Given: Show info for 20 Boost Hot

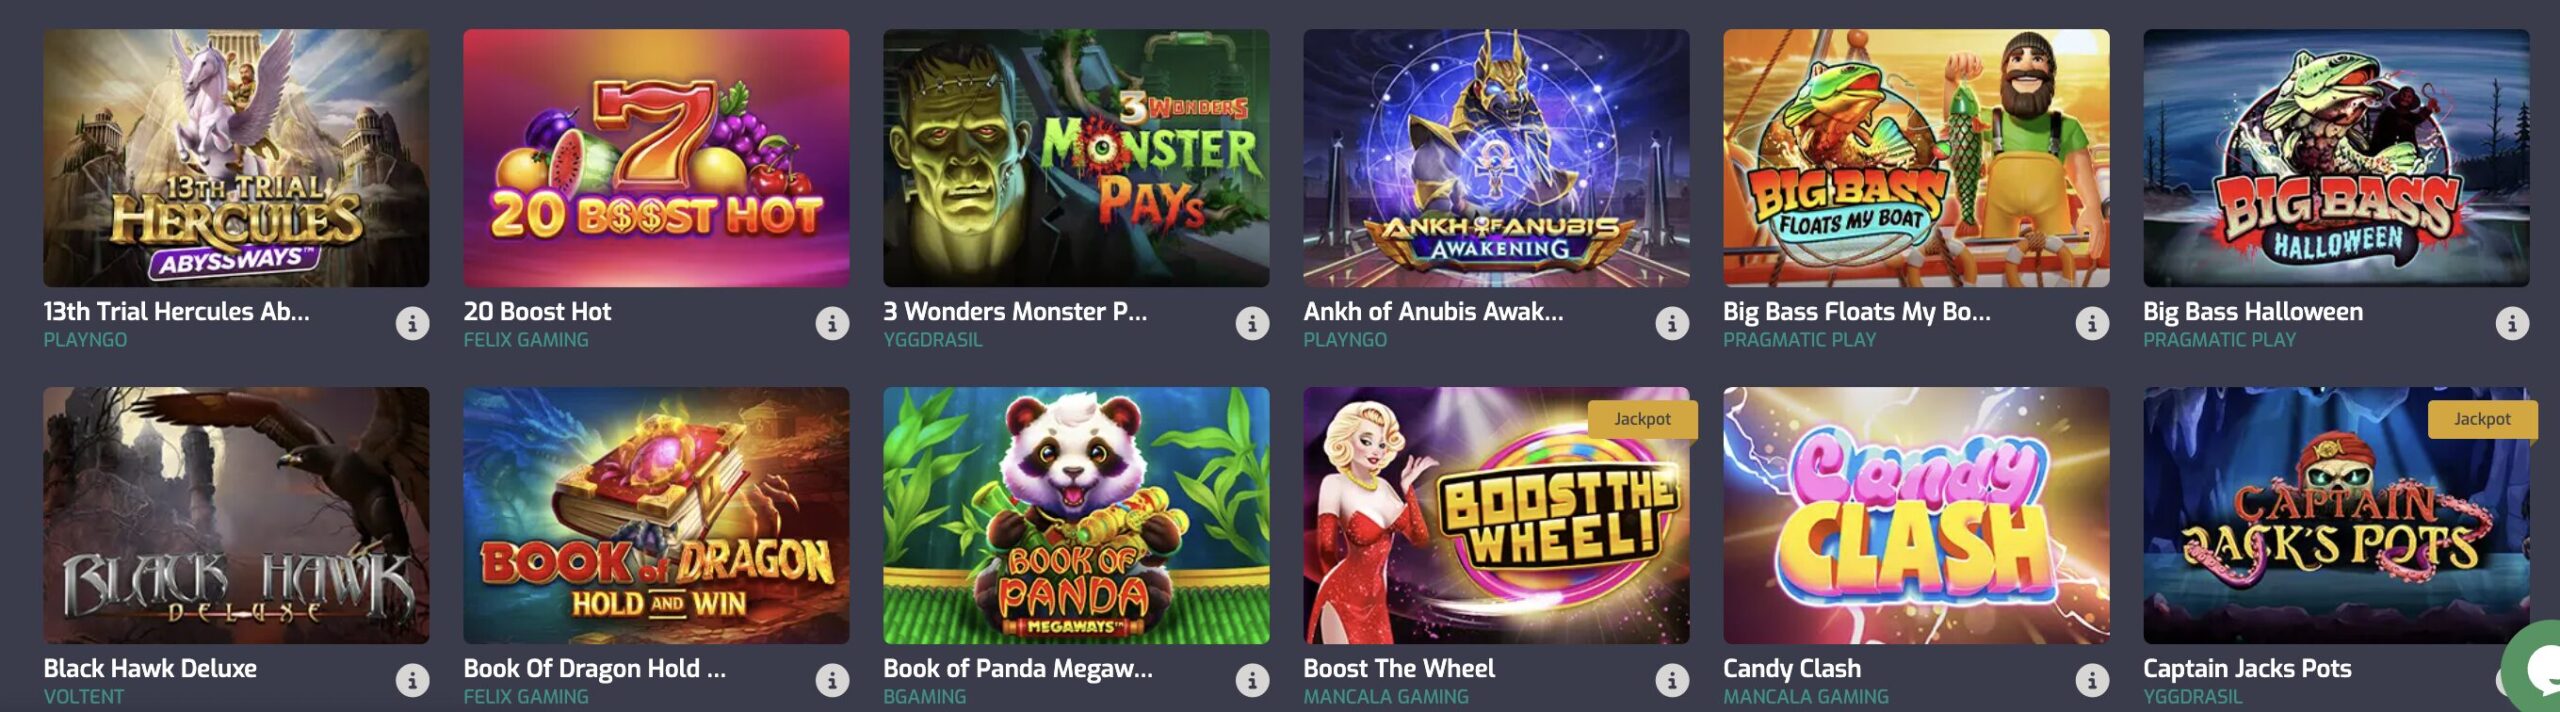Looking at the screenshot, I should tap(832, 323).
